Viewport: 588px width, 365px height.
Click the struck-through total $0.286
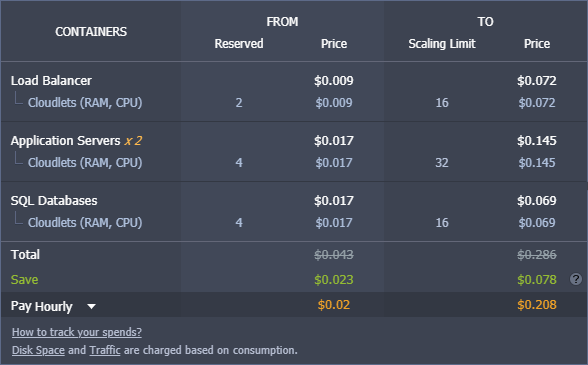coord(537,255)
